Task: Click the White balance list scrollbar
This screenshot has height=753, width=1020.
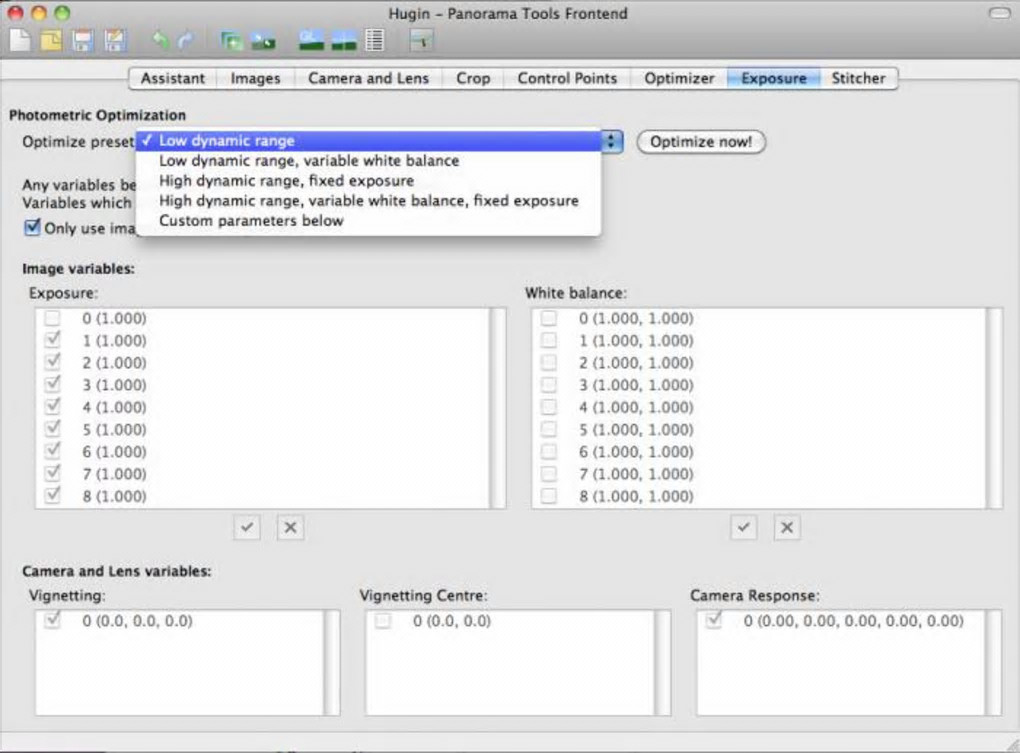Action: point(995,408)
